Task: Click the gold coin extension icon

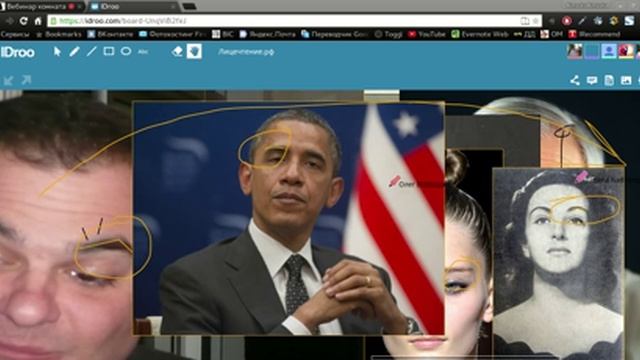Action: (x=613, y=20)
